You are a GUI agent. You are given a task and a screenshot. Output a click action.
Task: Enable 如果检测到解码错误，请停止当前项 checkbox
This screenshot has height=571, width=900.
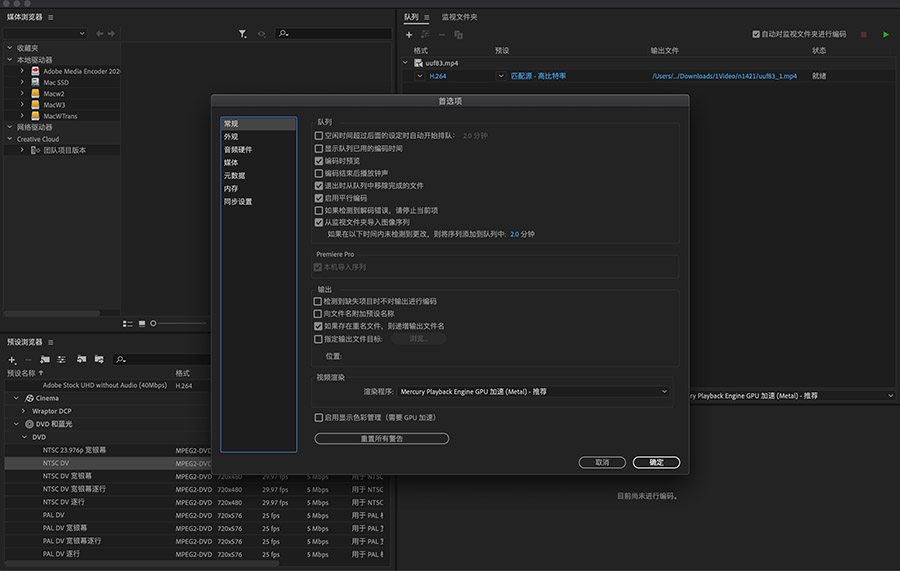point(319,211)
